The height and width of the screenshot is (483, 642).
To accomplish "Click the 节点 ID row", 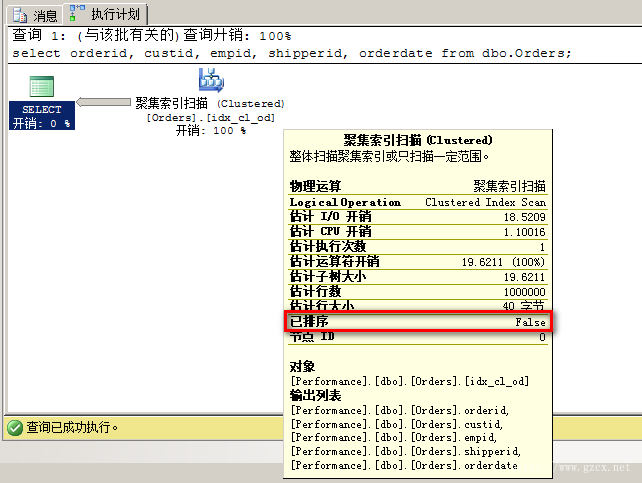I will [x=418, y=337].
